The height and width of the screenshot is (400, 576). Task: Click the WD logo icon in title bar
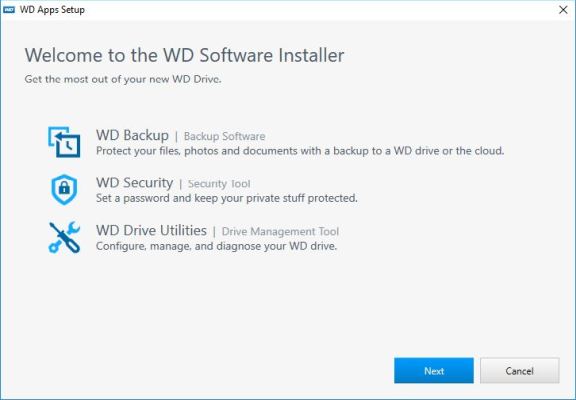[x=9, y=10]
